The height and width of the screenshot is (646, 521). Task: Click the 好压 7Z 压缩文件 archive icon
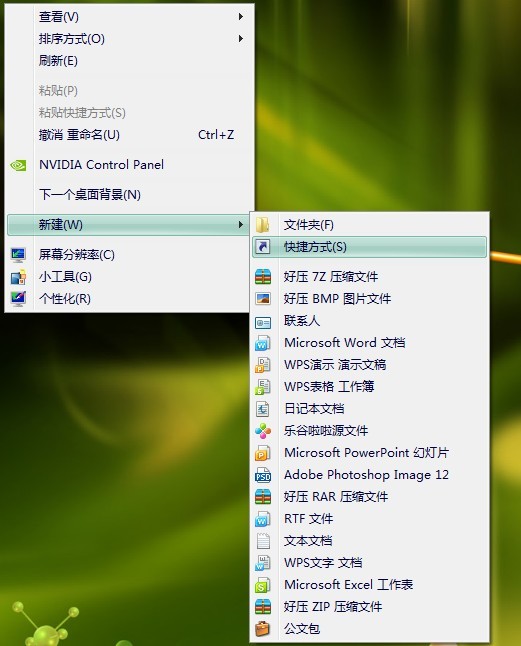pyautogui.click(x=263, y=277)
